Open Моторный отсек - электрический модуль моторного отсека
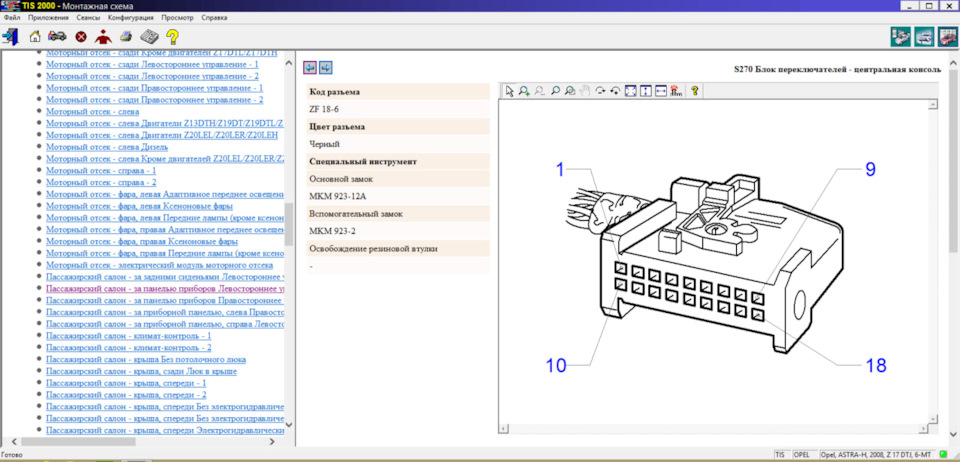This screenshot has width=960, height=462. 159,265
